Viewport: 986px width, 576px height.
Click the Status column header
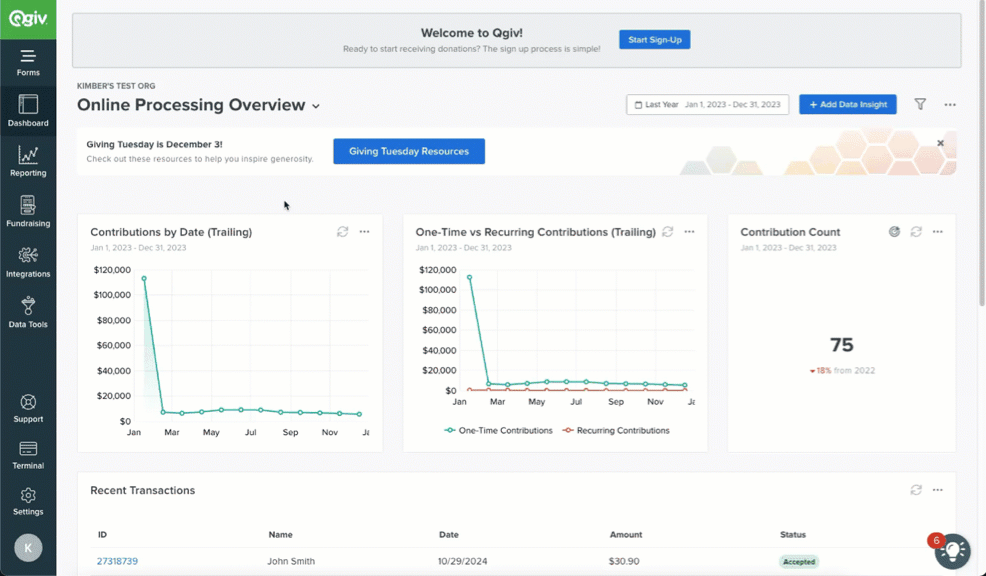792,534
